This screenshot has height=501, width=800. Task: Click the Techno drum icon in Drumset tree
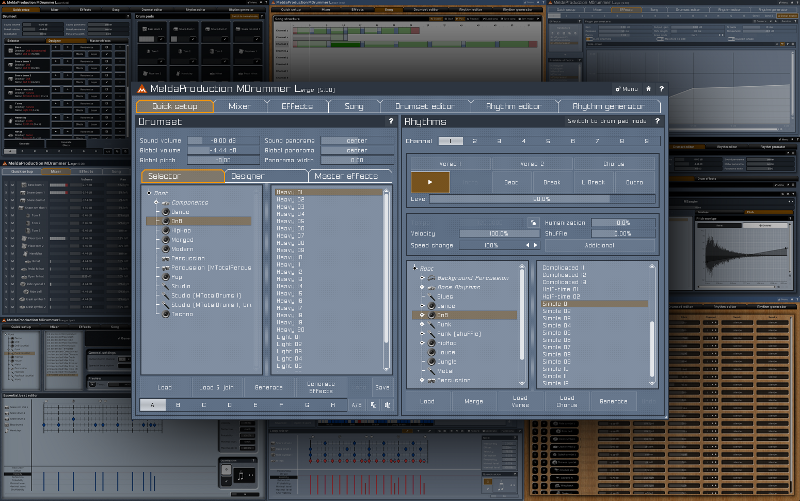click(x=166, y=314)
